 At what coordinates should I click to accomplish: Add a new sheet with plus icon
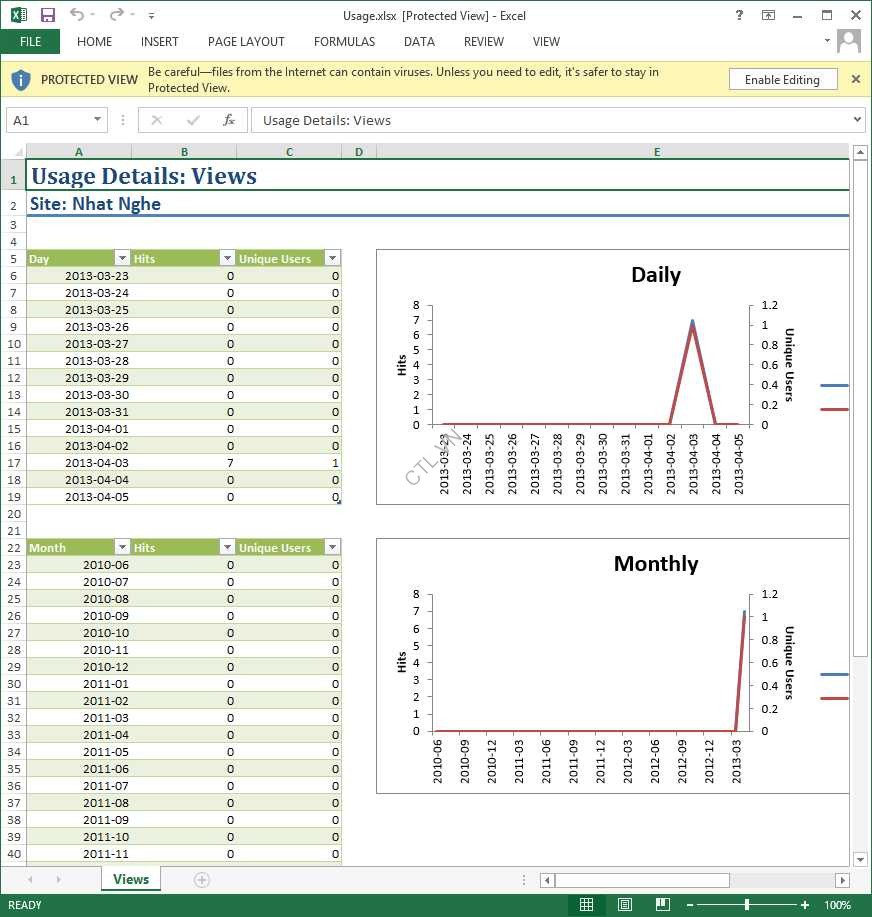(202, 880)
